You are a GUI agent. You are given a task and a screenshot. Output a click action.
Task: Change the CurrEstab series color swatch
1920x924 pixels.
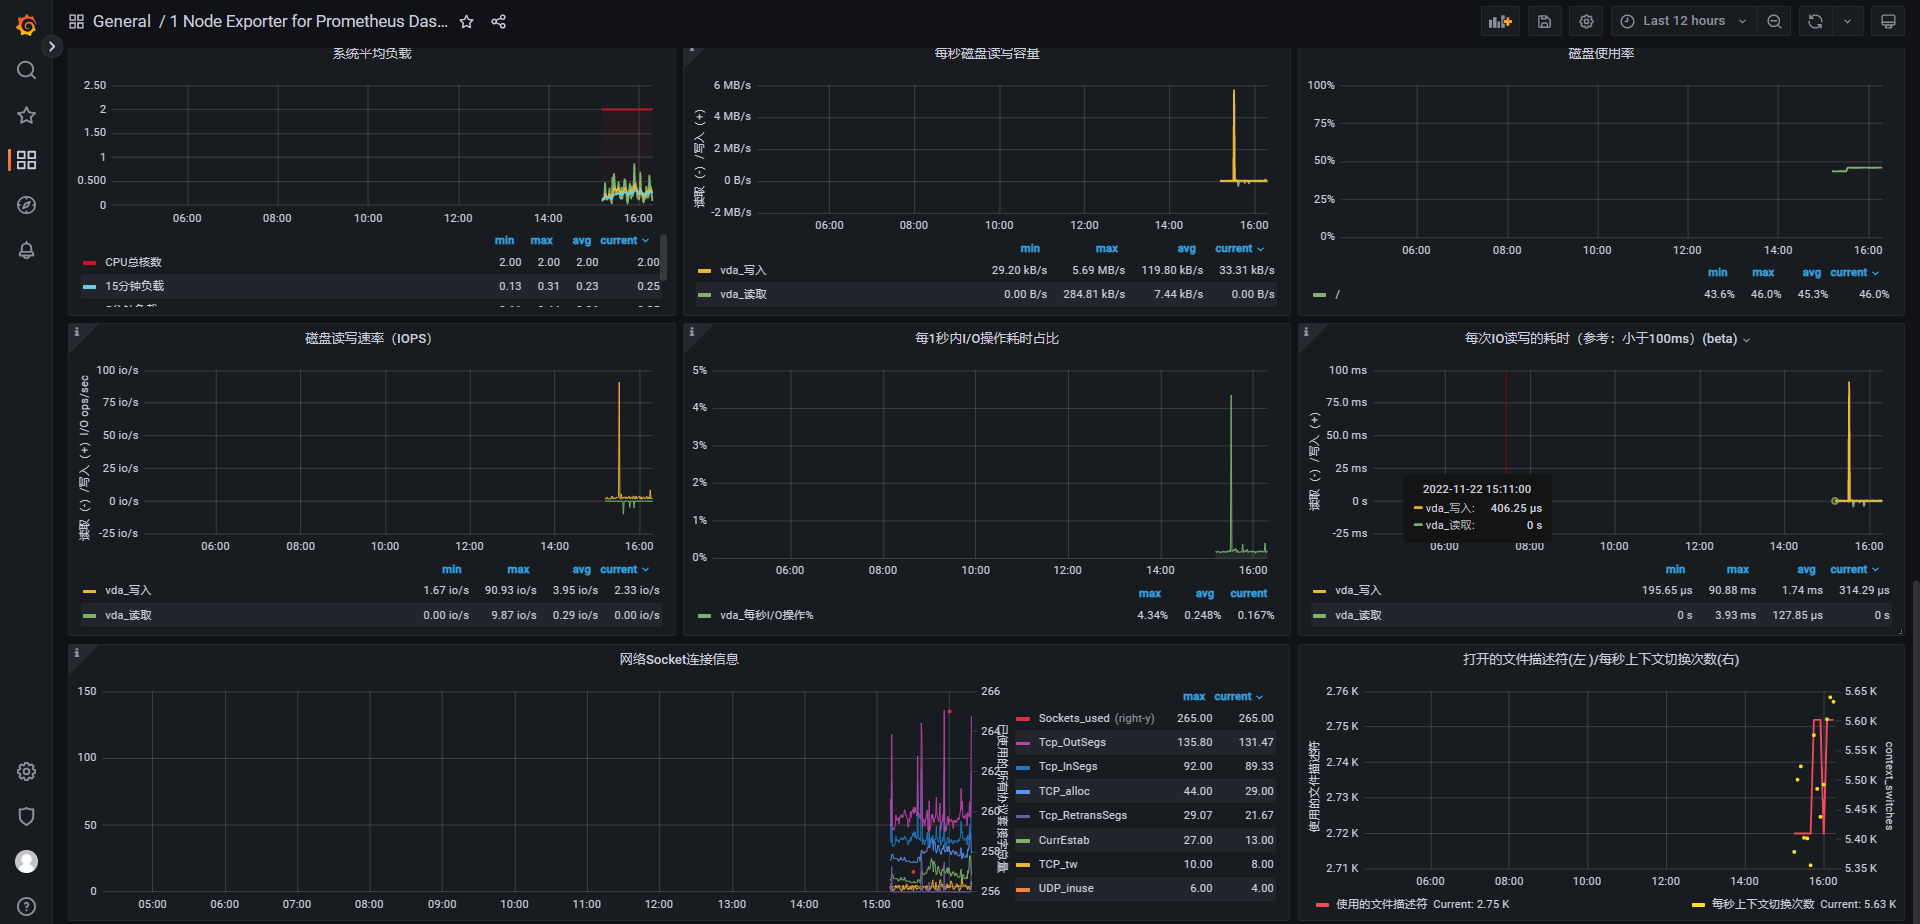tap(1023, 841)
